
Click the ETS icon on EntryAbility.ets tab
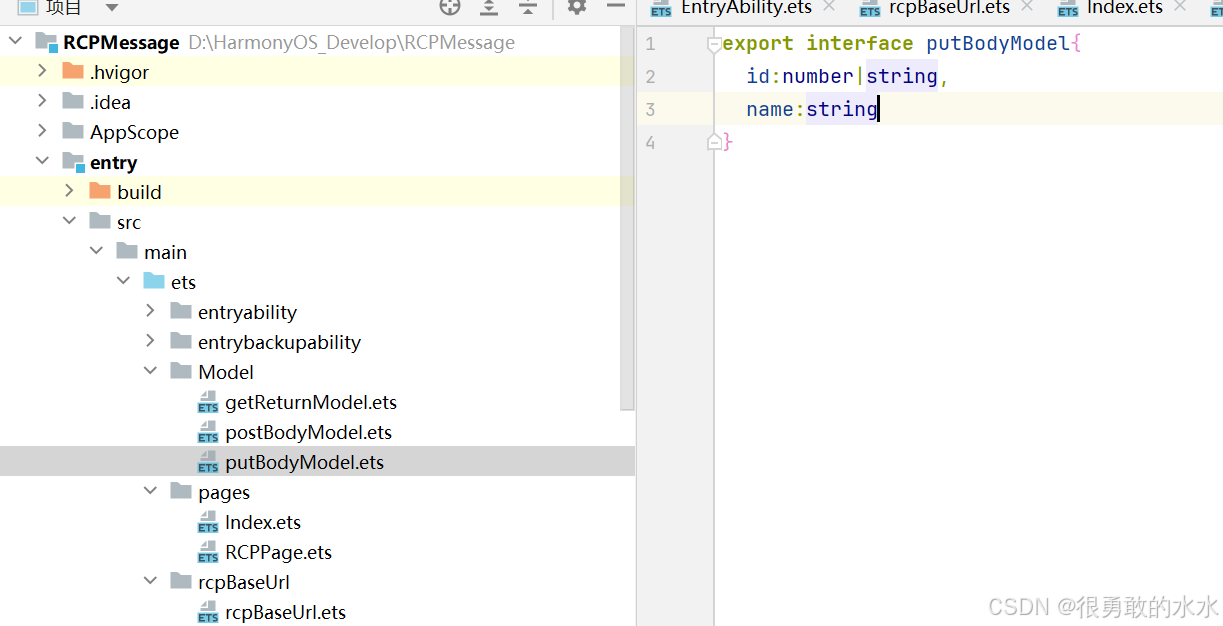pos(661,8)
